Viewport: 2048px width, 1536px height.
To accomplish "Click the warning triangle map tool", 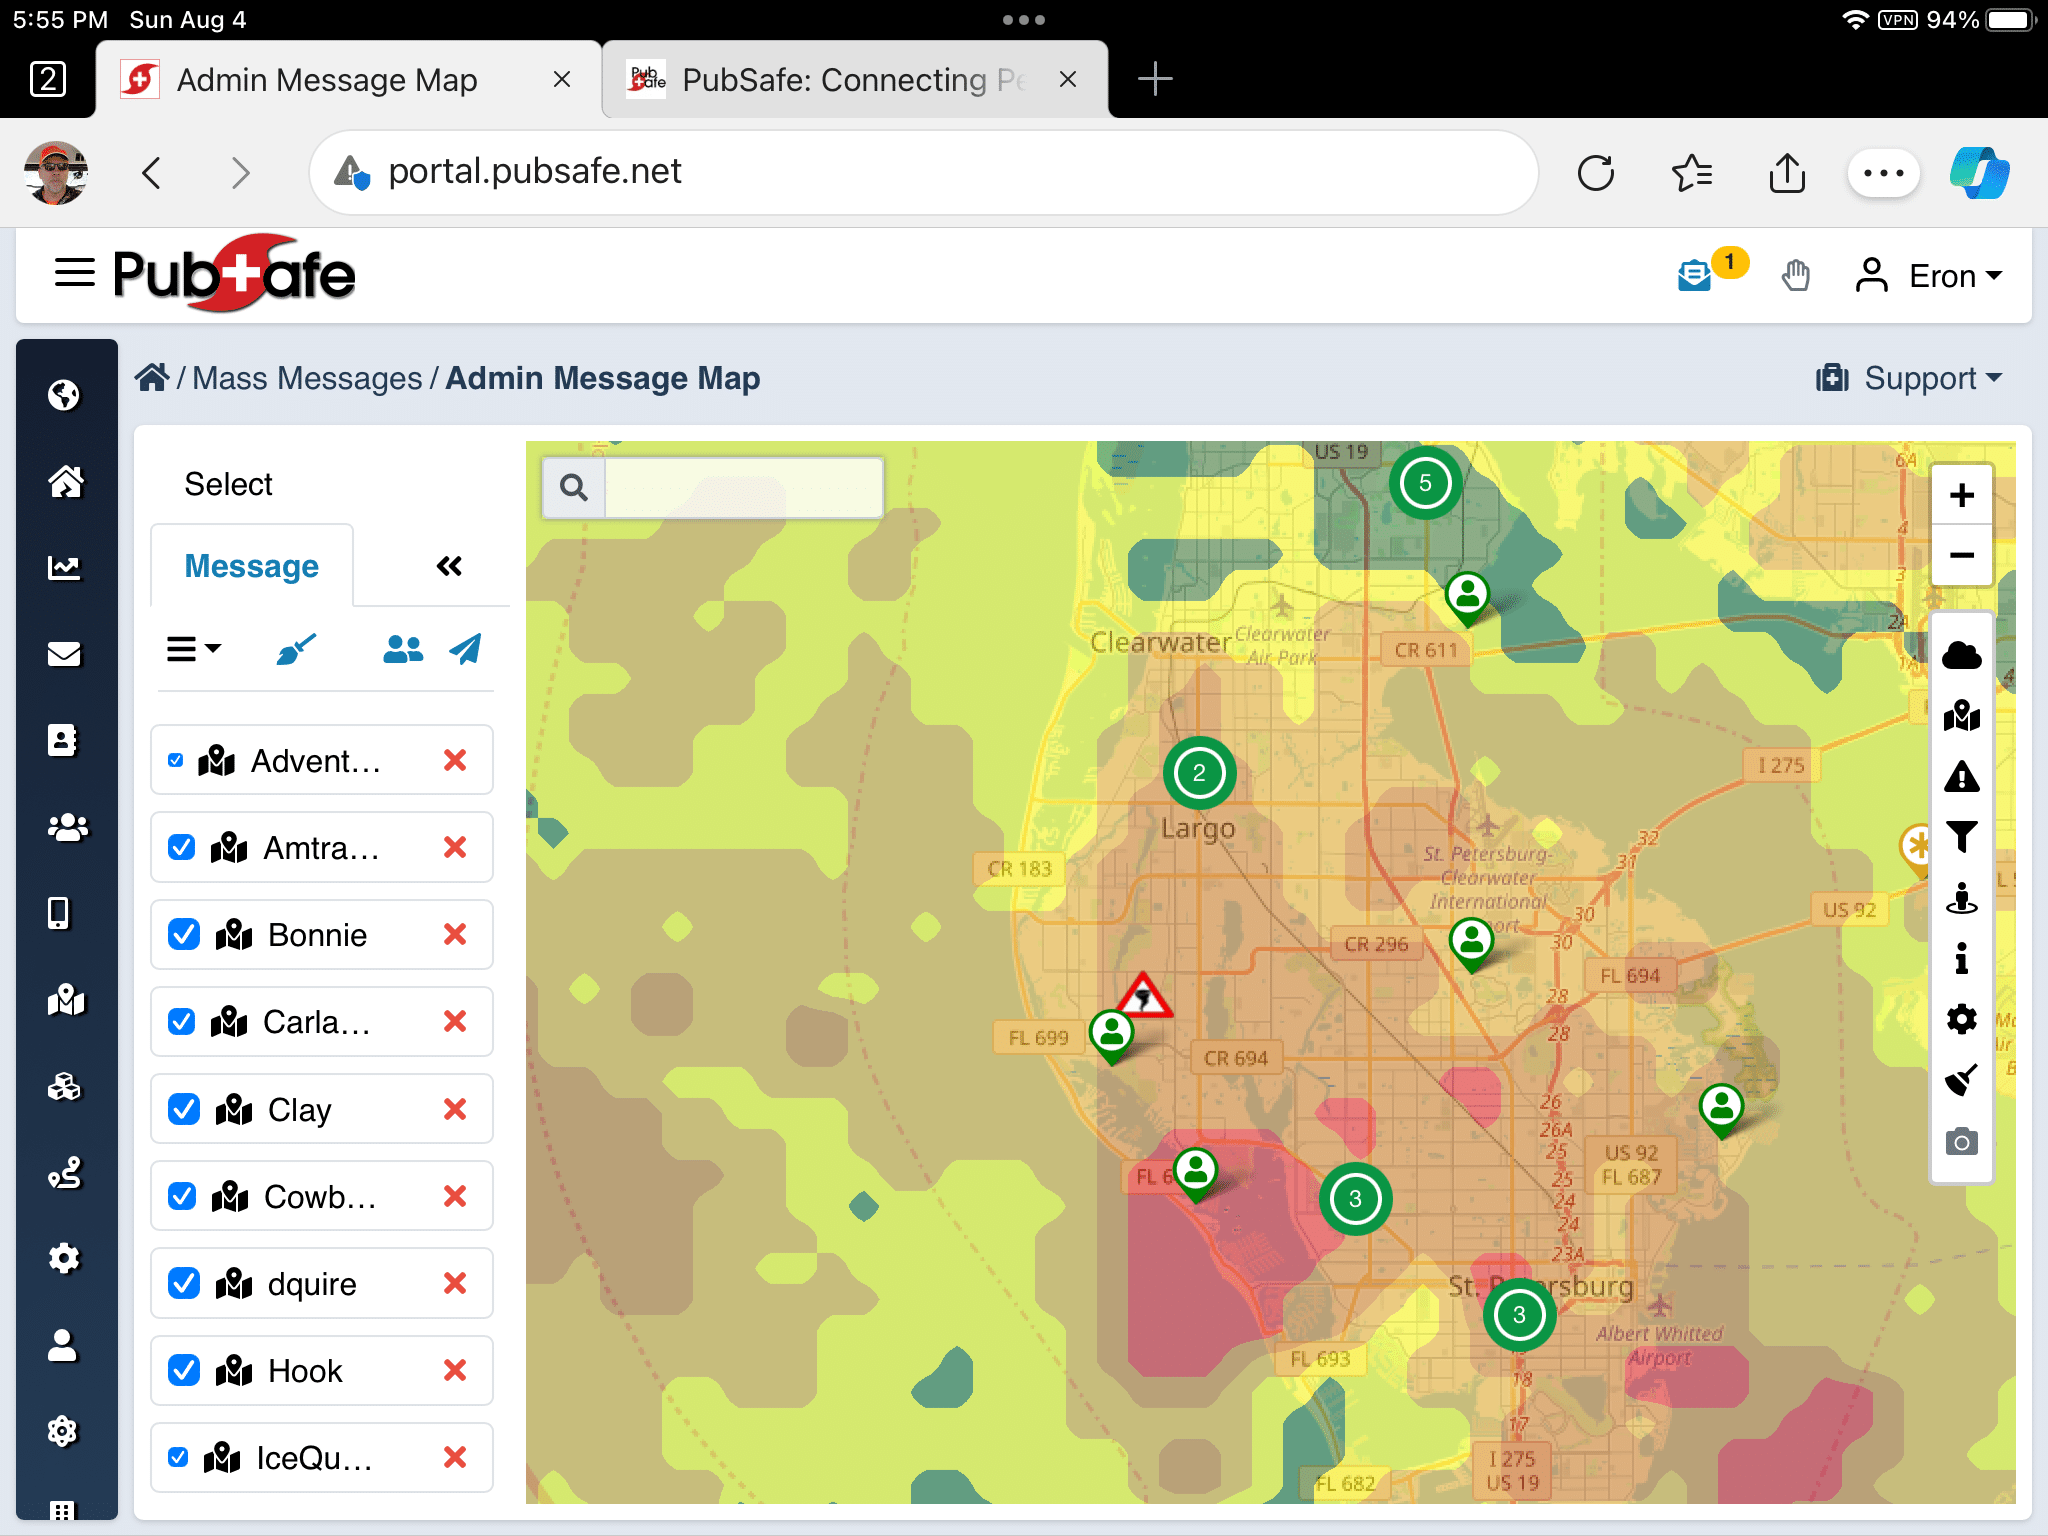I will (1961, 777).
